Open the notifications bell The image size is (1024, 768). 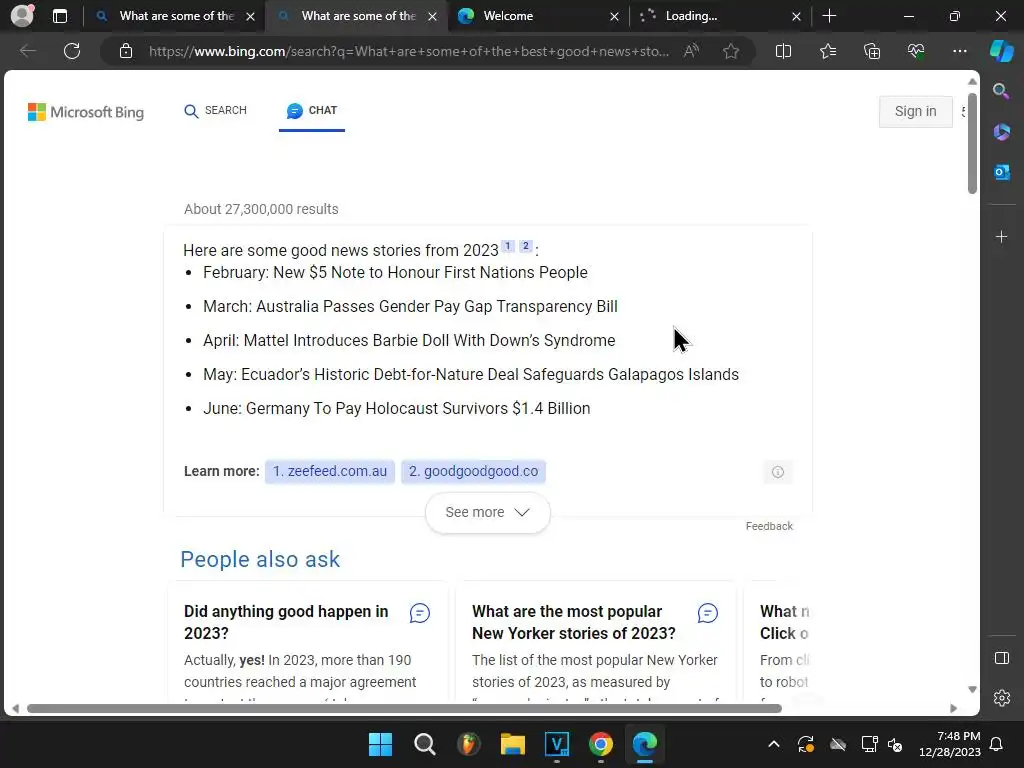pos(997,744)
